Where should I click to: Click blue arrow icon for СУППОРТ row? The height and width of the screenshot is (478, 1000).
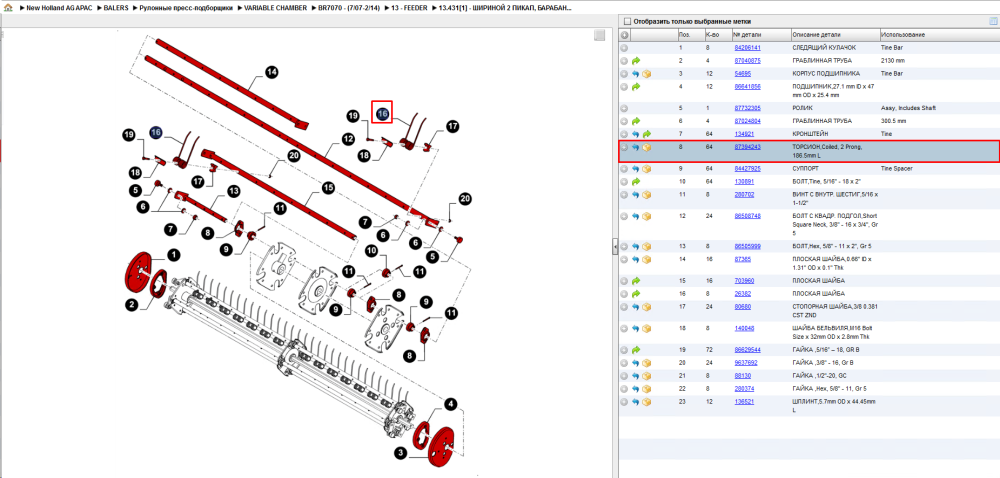[636, 170]
